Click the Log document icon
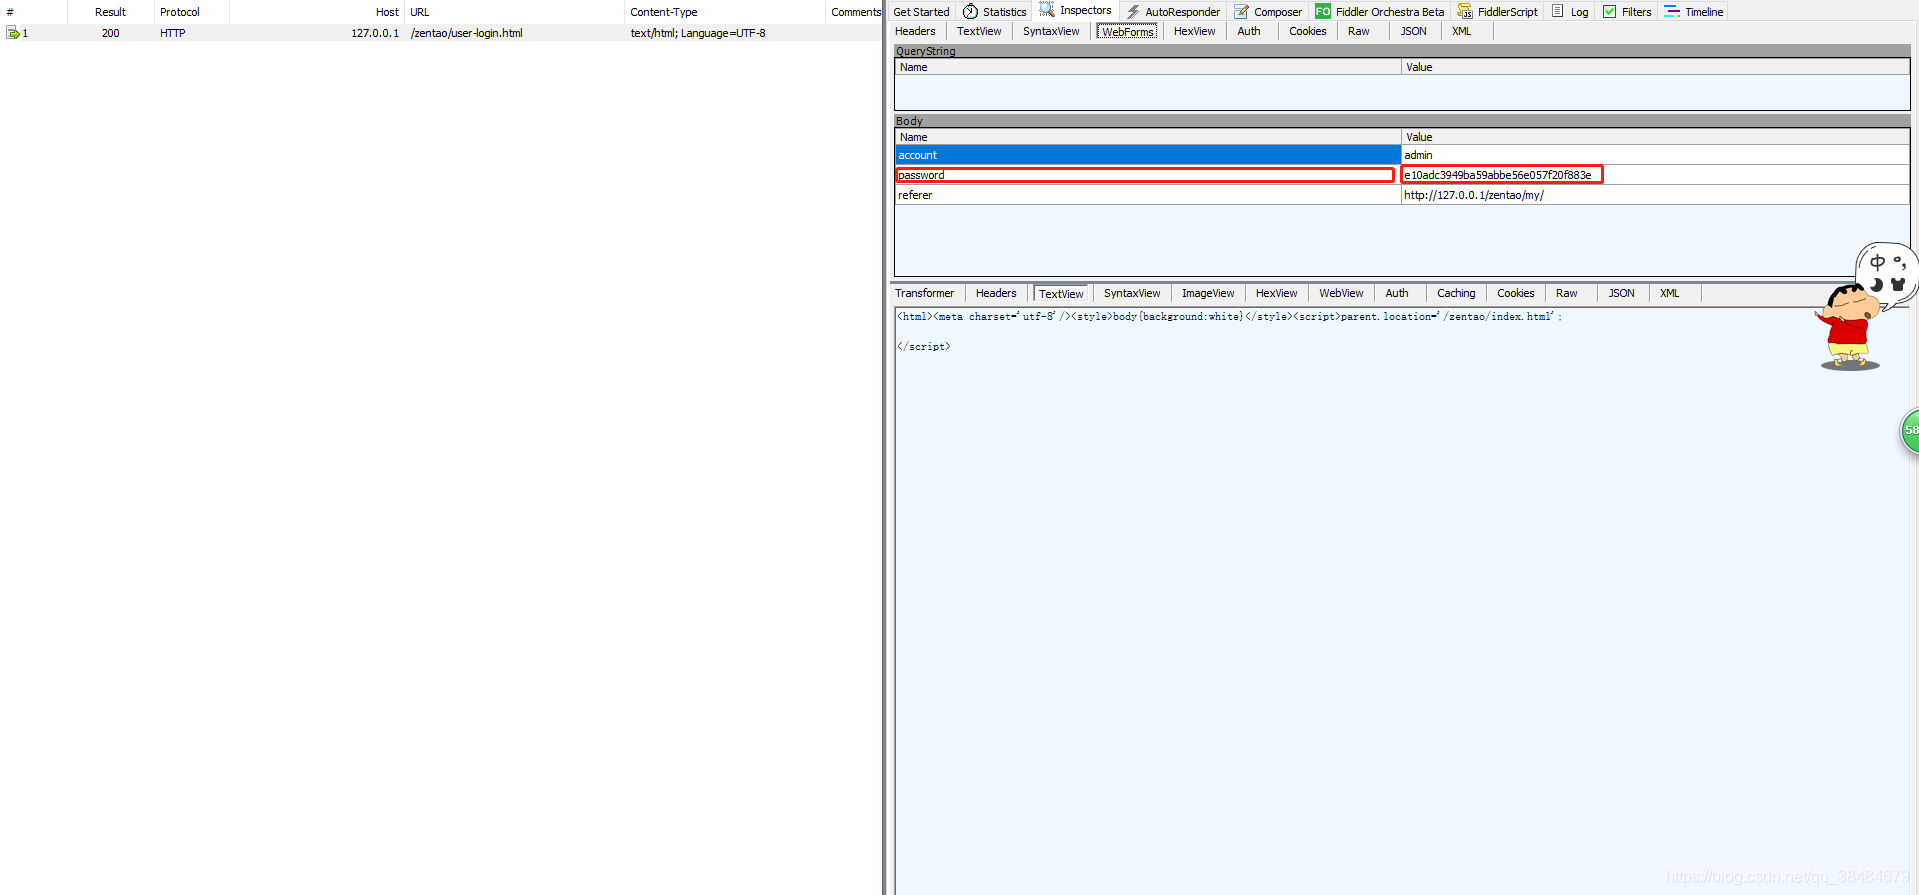The height and width of the screenshot is (895, 1919). click(1557, 11)
